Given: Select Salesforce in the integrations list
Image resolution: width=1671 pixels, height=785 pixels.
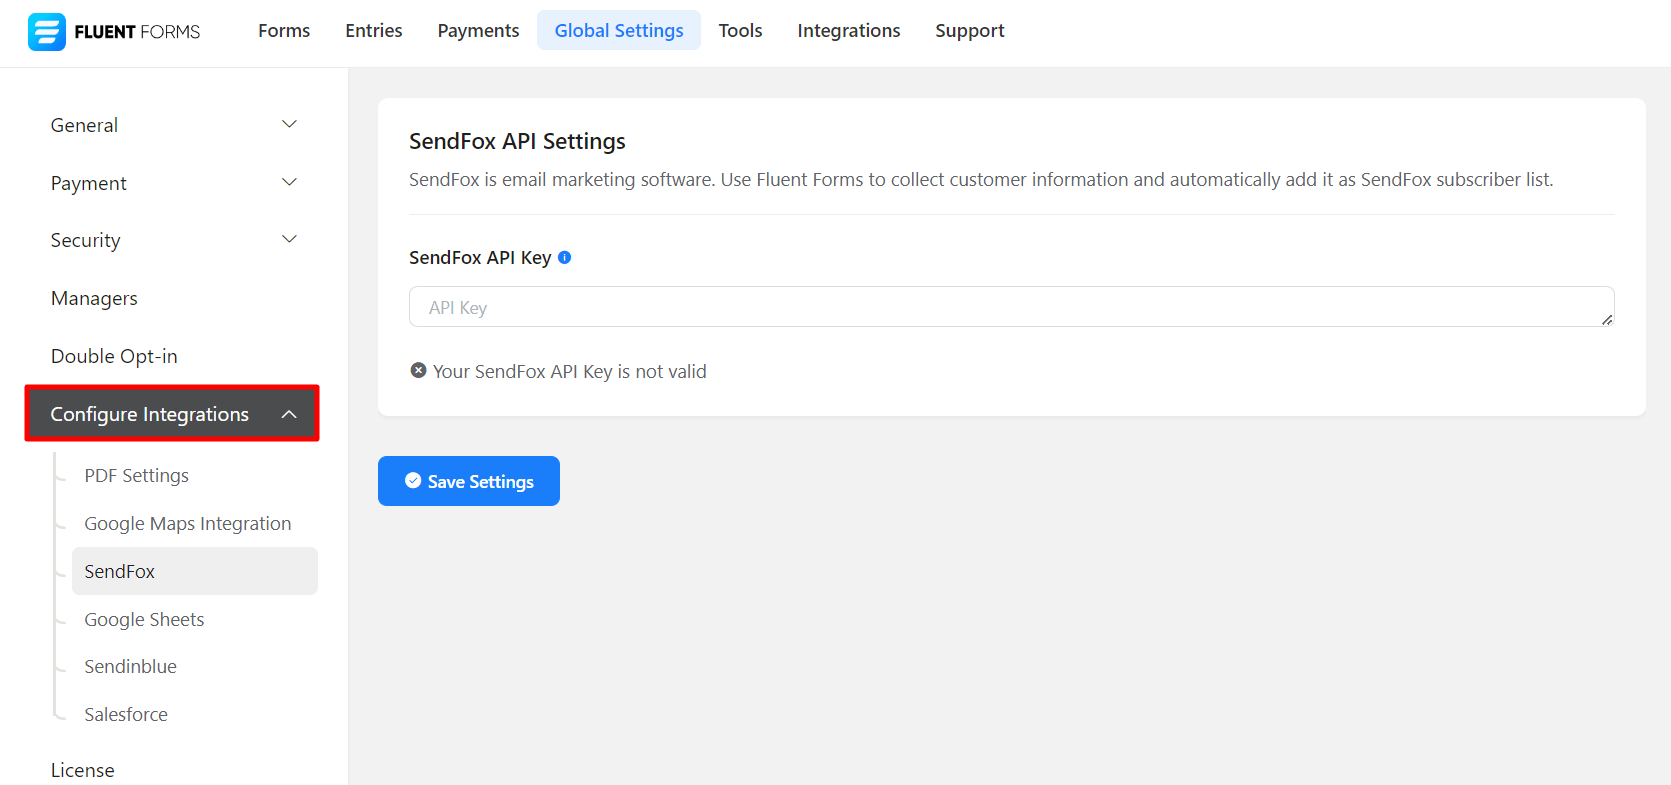Looking at the screenshot, I should pyautogui.click(x=126, y=715).
